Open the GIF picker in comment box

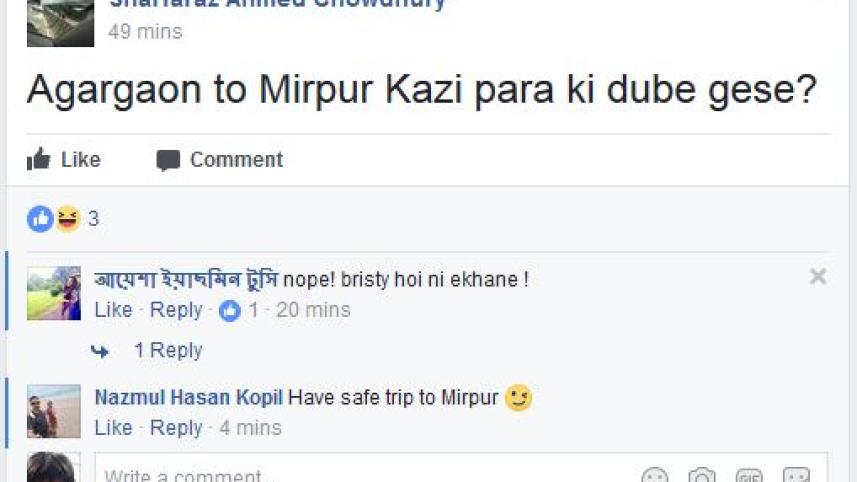[x=749, y=476]
